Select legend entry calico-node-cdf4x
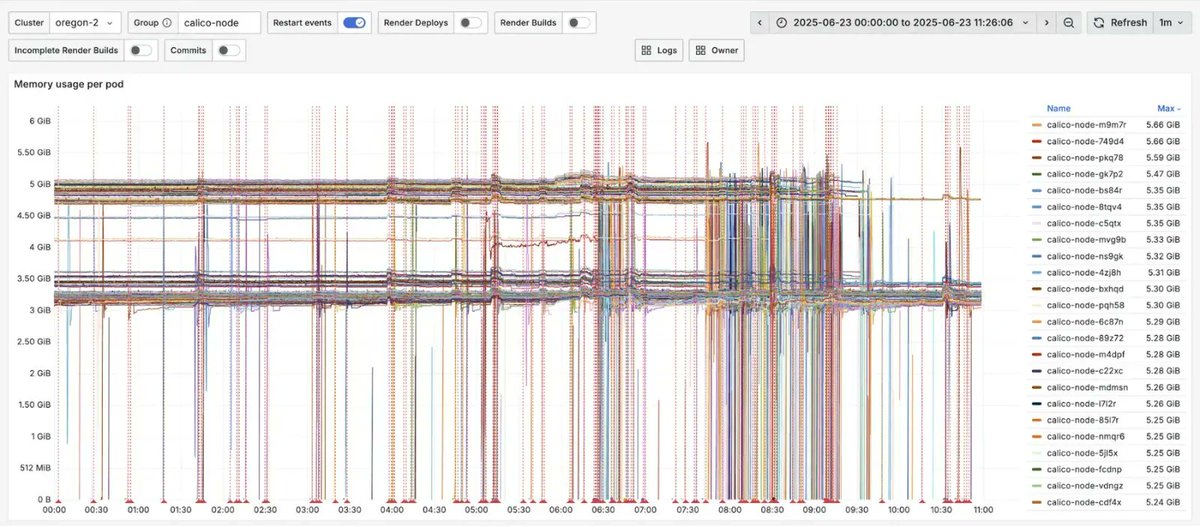1200x527 pixels. click(1086, 502)
